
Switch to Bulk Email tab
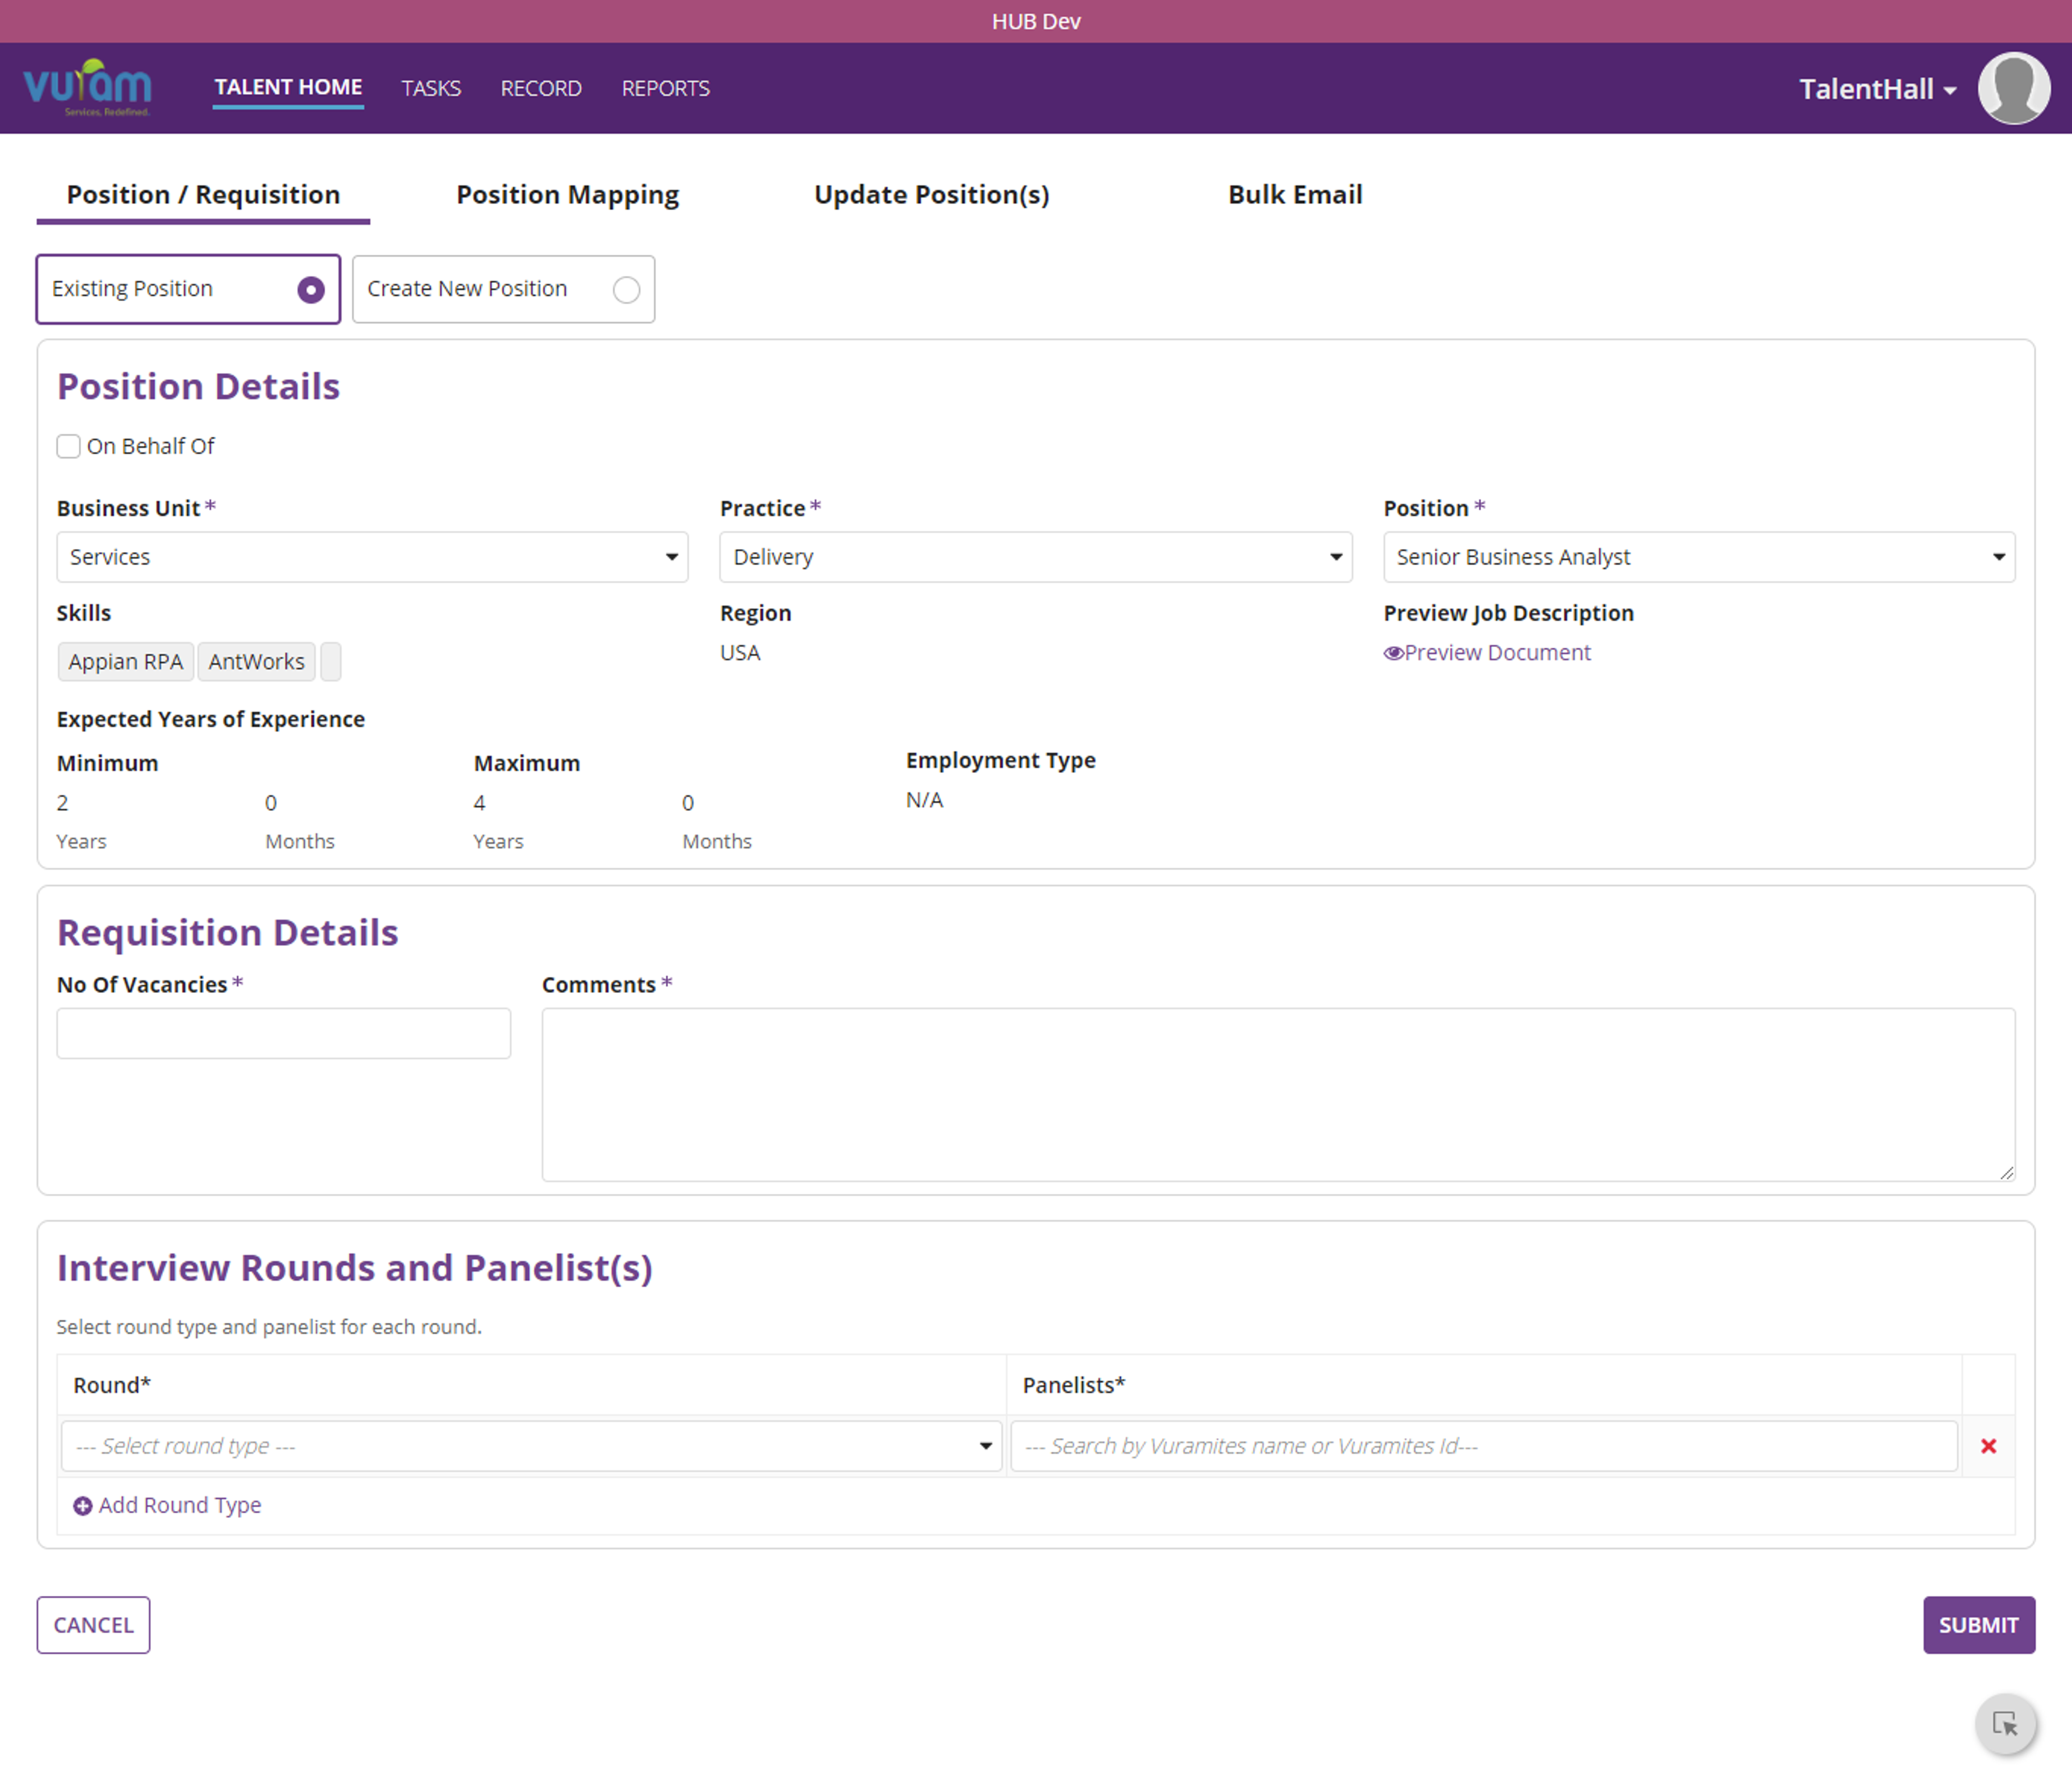point(1295,195)
